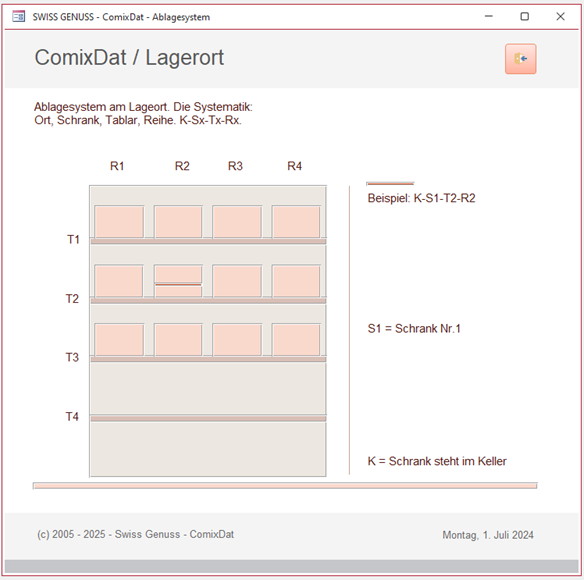The image size is (584, 580).
Task: Click the Access form icon in title bar
Action: pos(18,17)
